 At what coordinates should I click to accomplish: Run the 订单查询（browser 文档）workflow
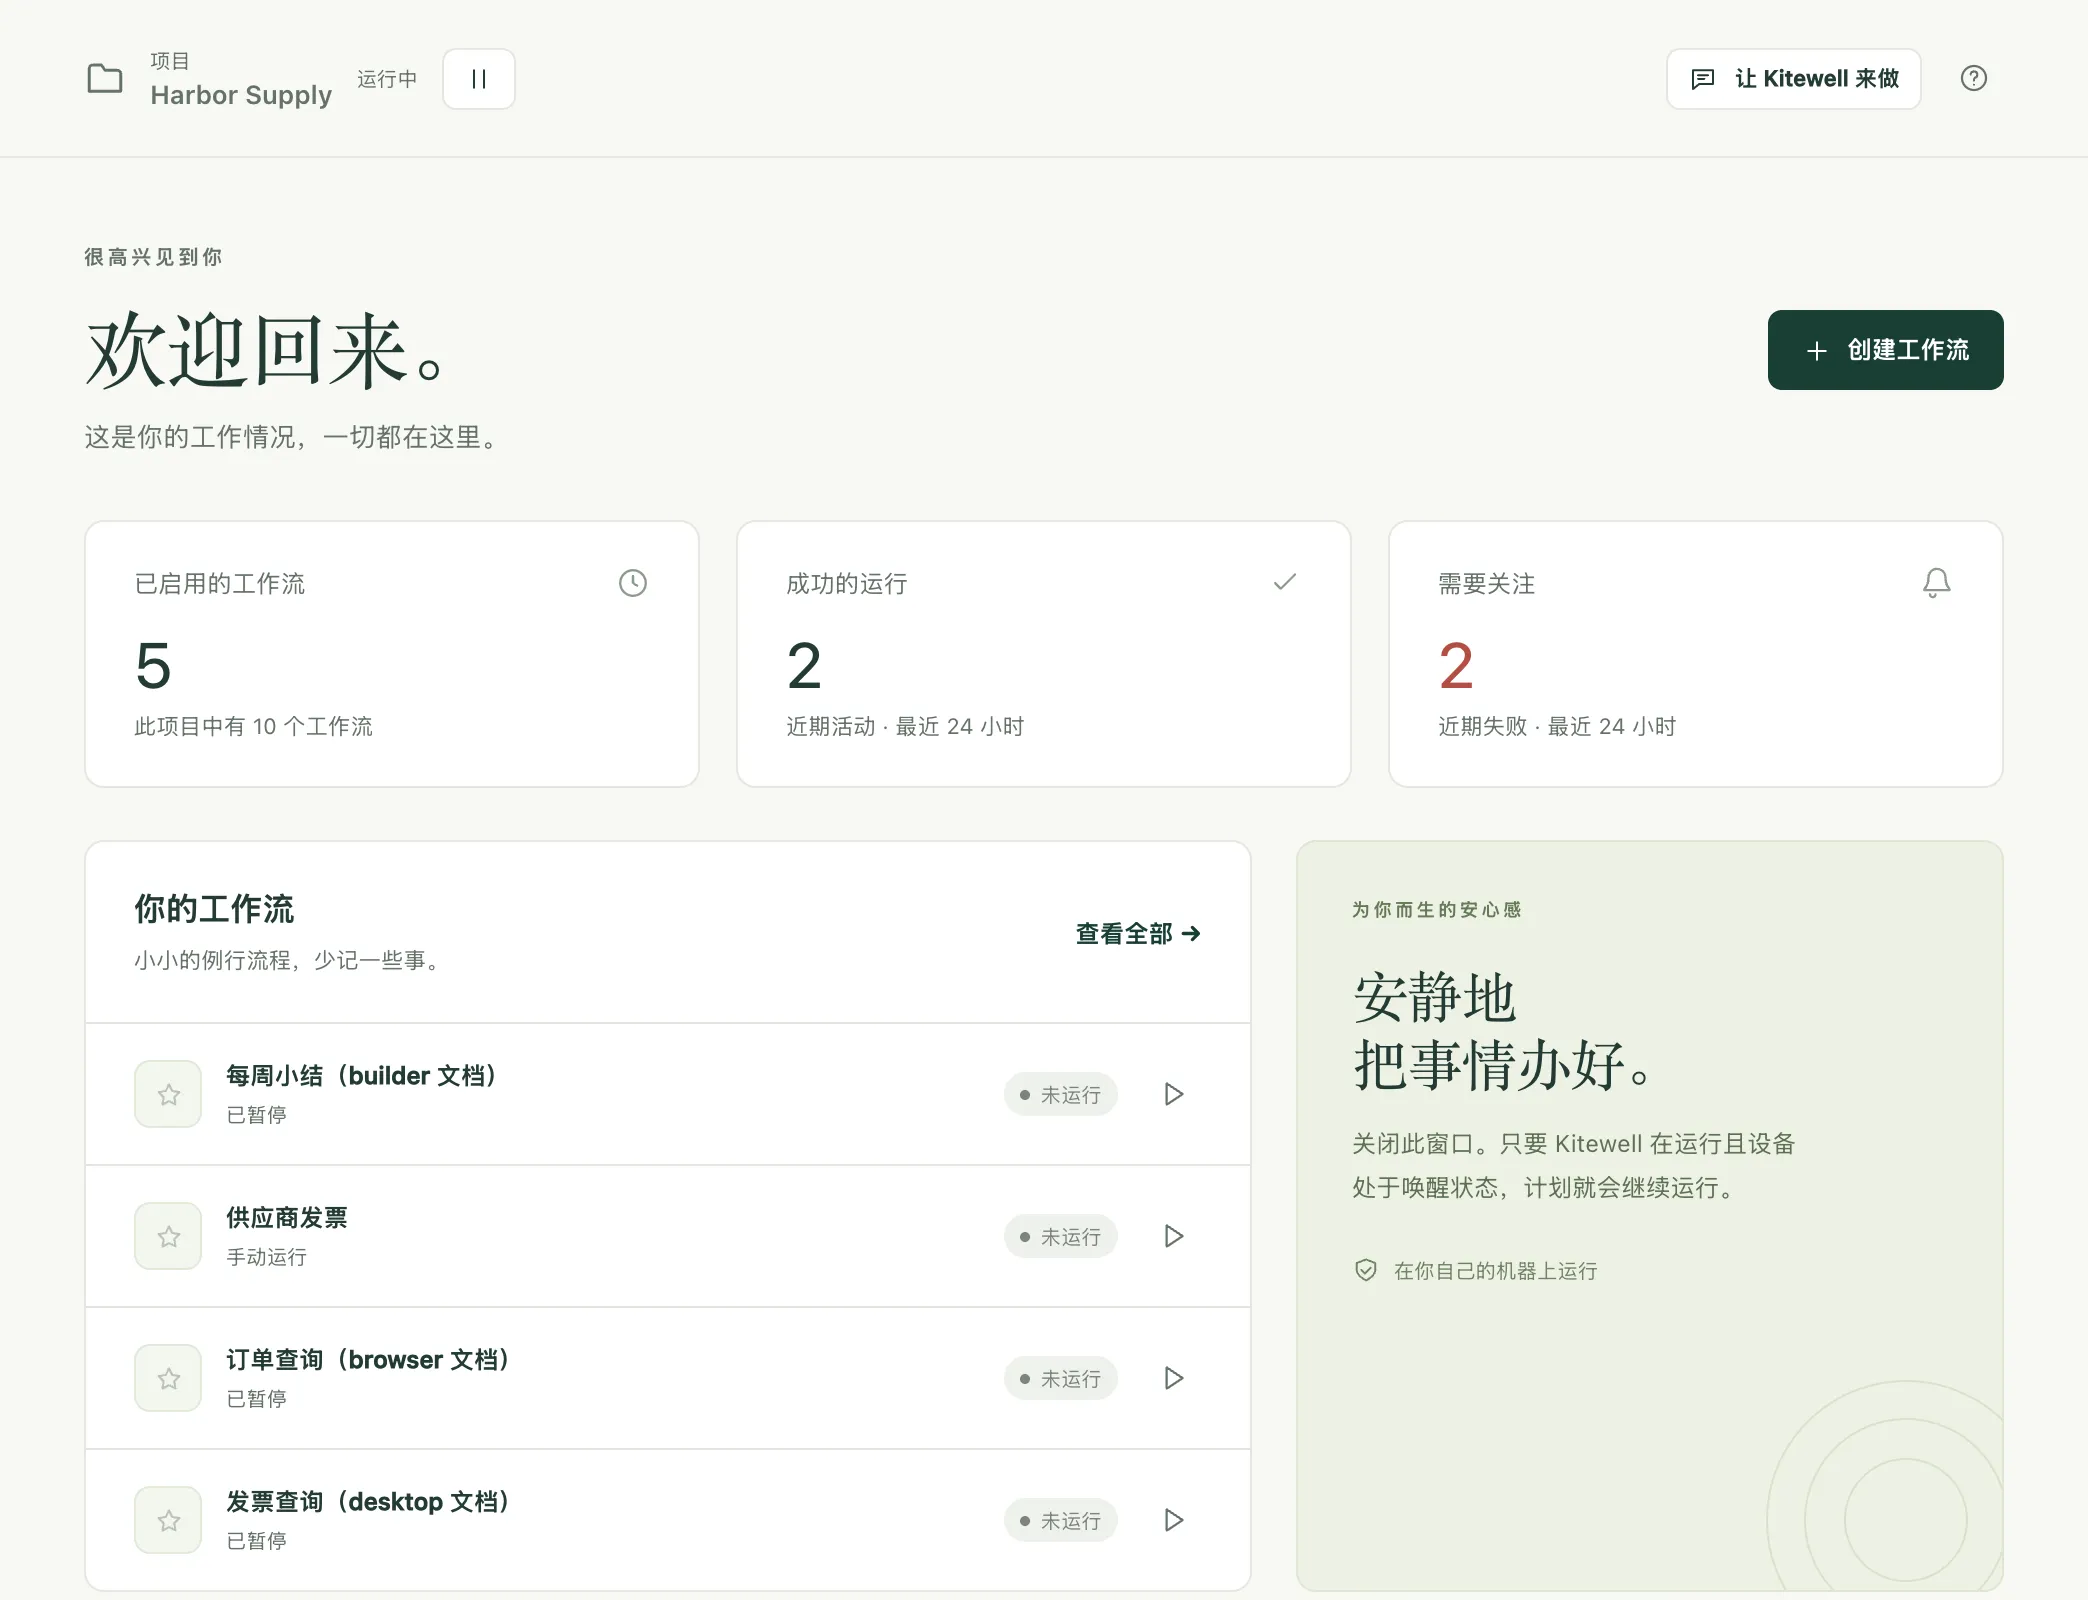(x=1174, y=1378)
